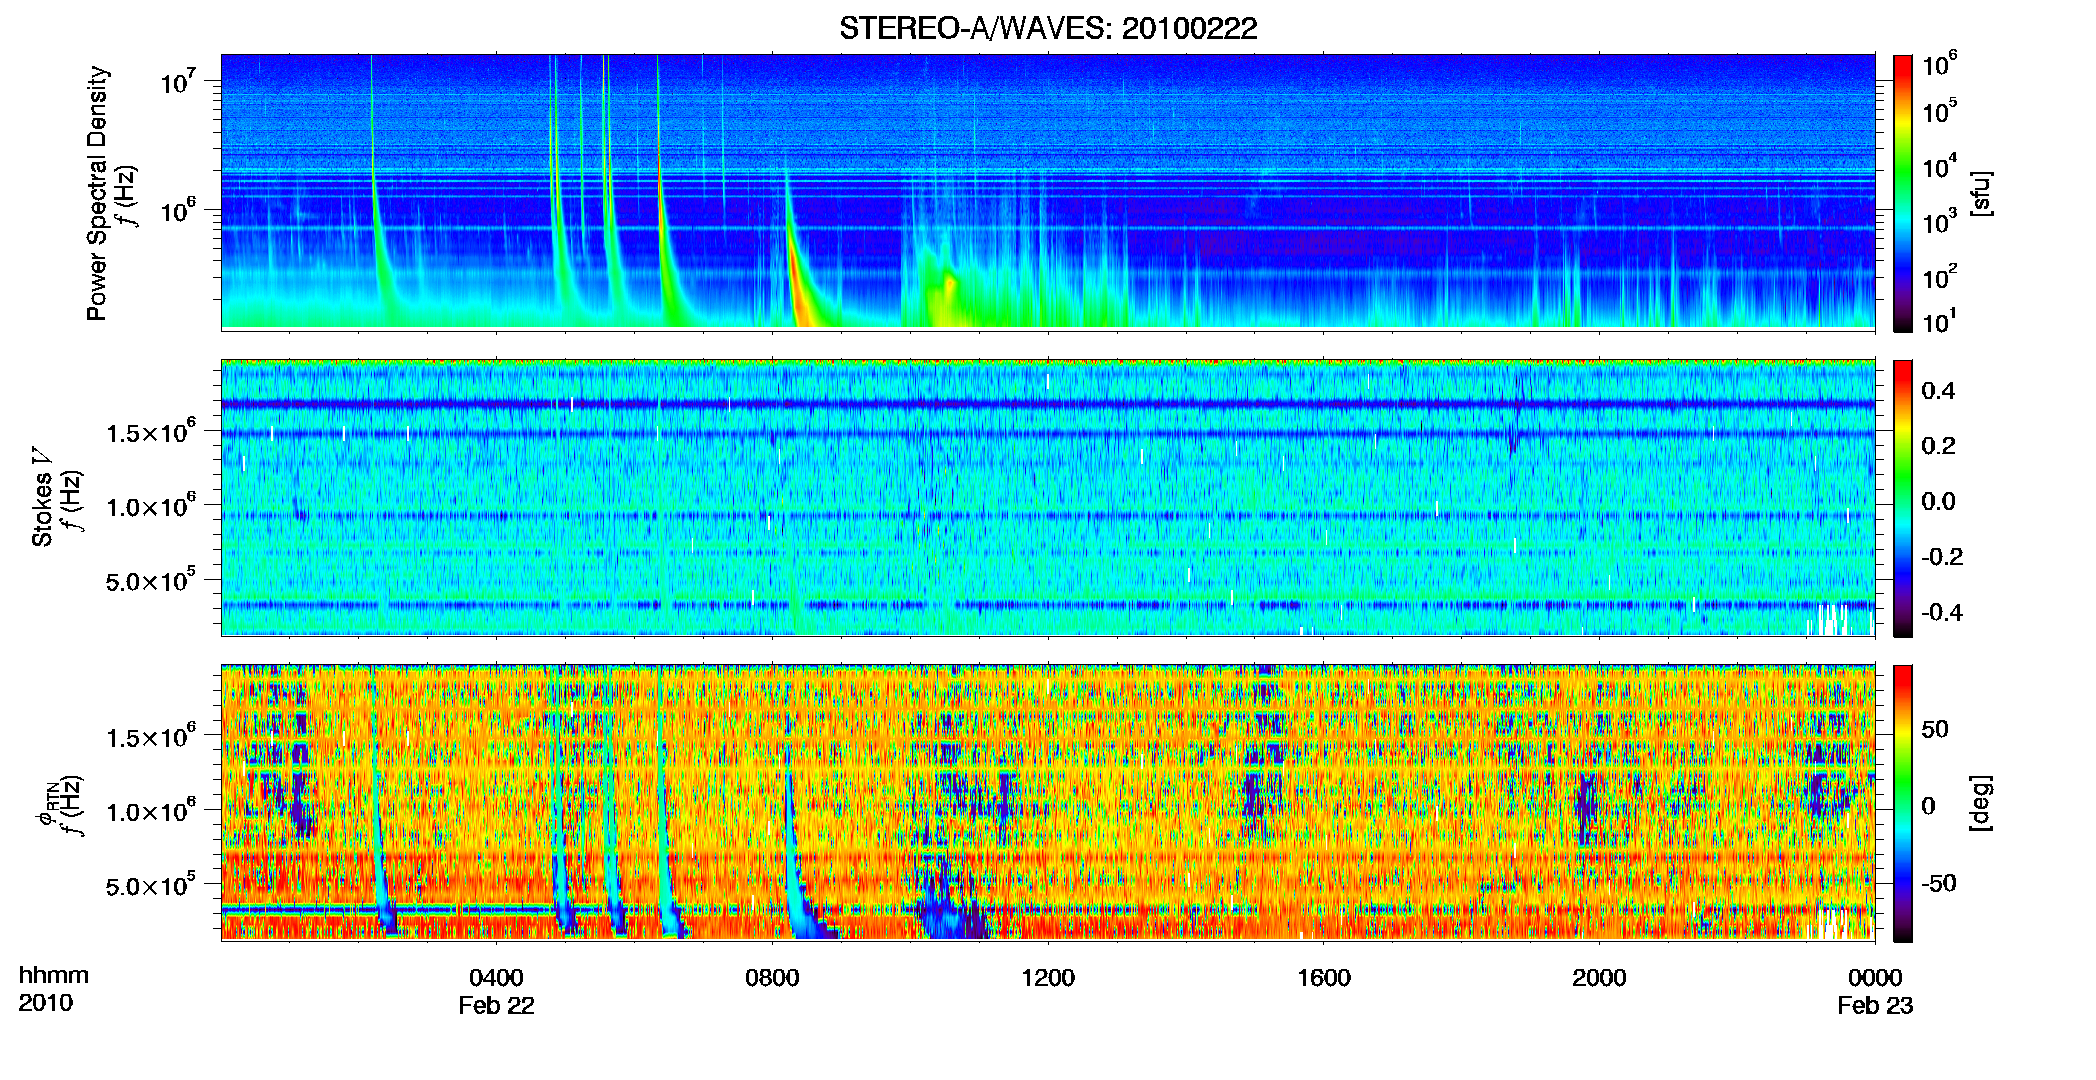The image size is (2096, 1080).
Task: Select the Power Spectral Density axis label
Action: click(97, 194)
